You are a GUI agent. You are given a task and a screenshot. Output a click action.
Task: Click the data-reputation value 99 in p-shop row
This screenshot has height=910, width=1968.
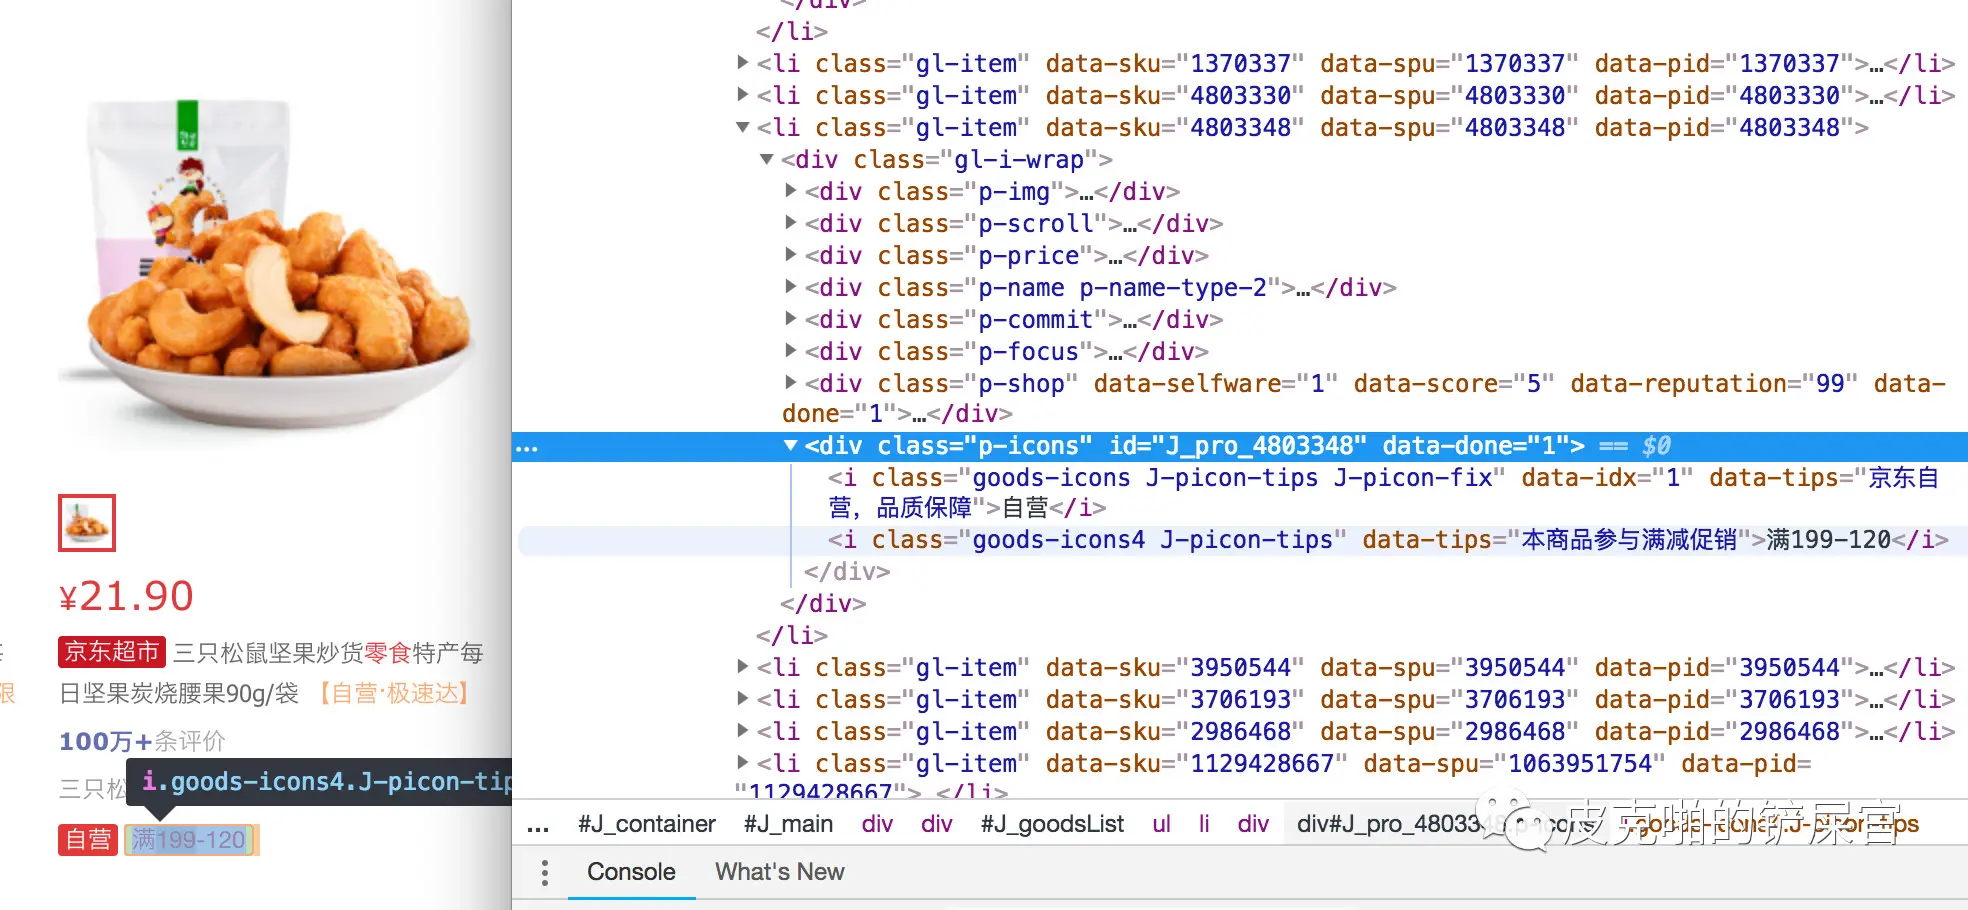pyautogui.click(x=1830, y=383)
